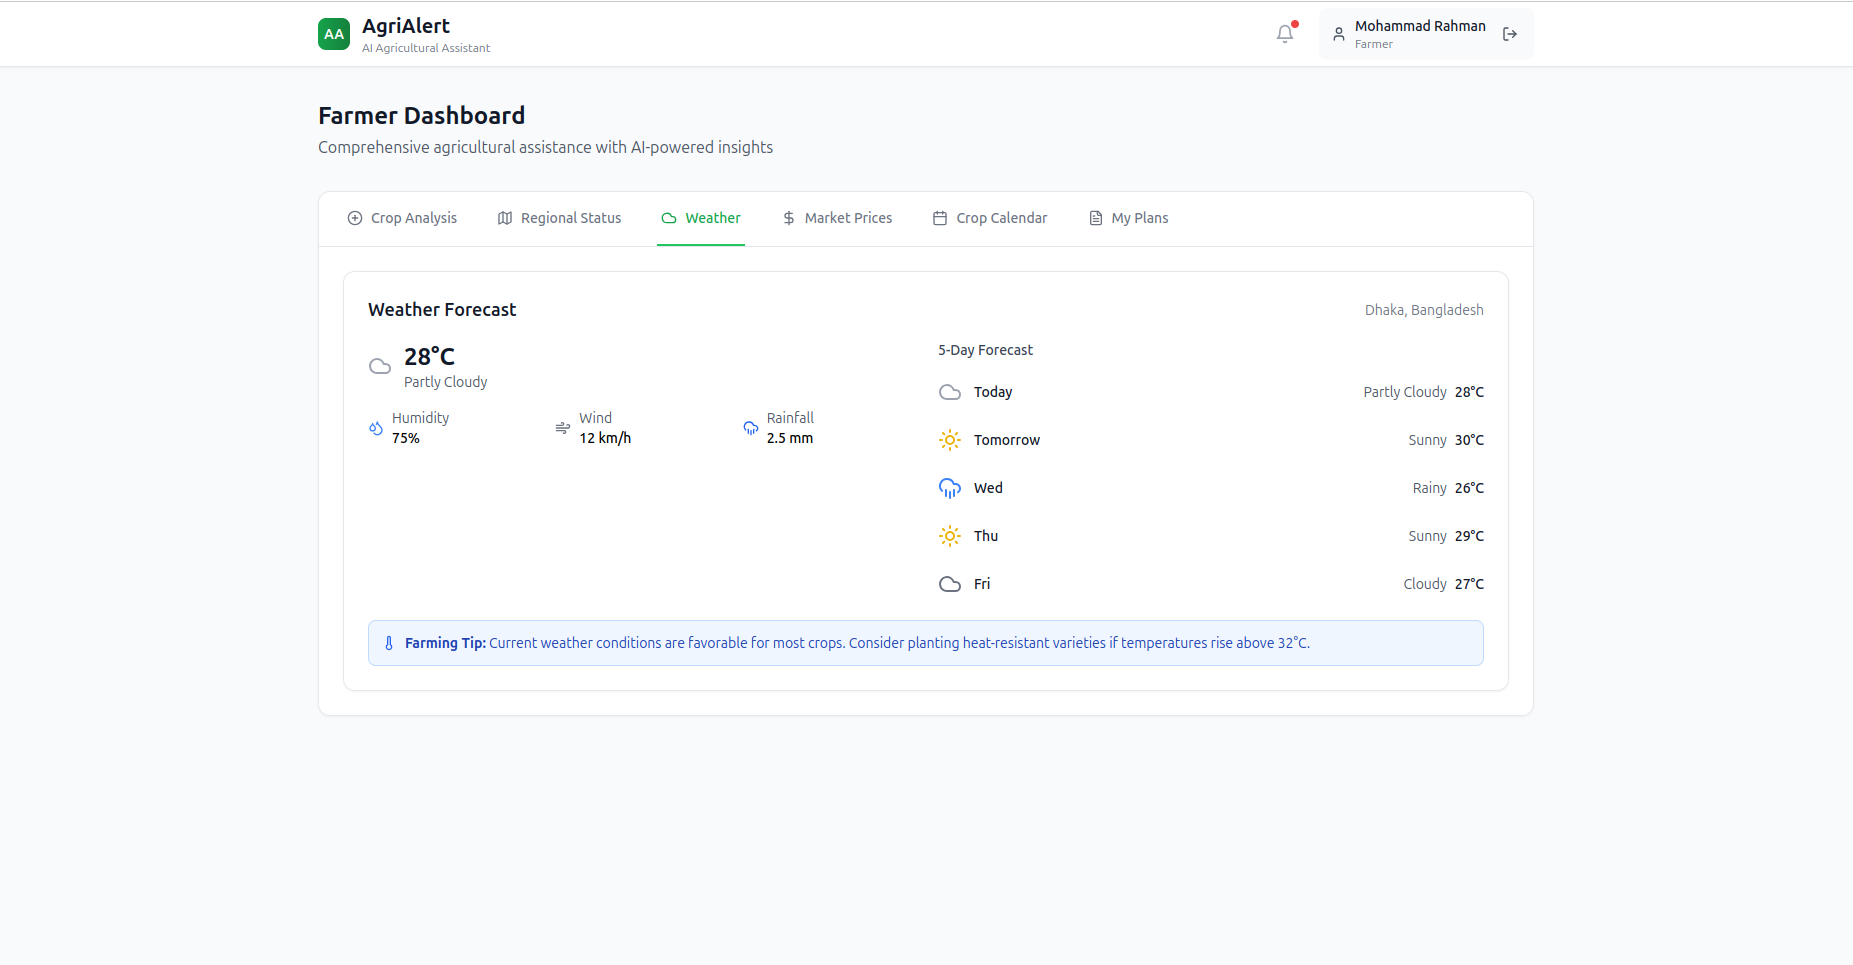Click the AI Agricultural Assistant subtitle
The image size is (1853, 965).
click(x=426, y=48)
